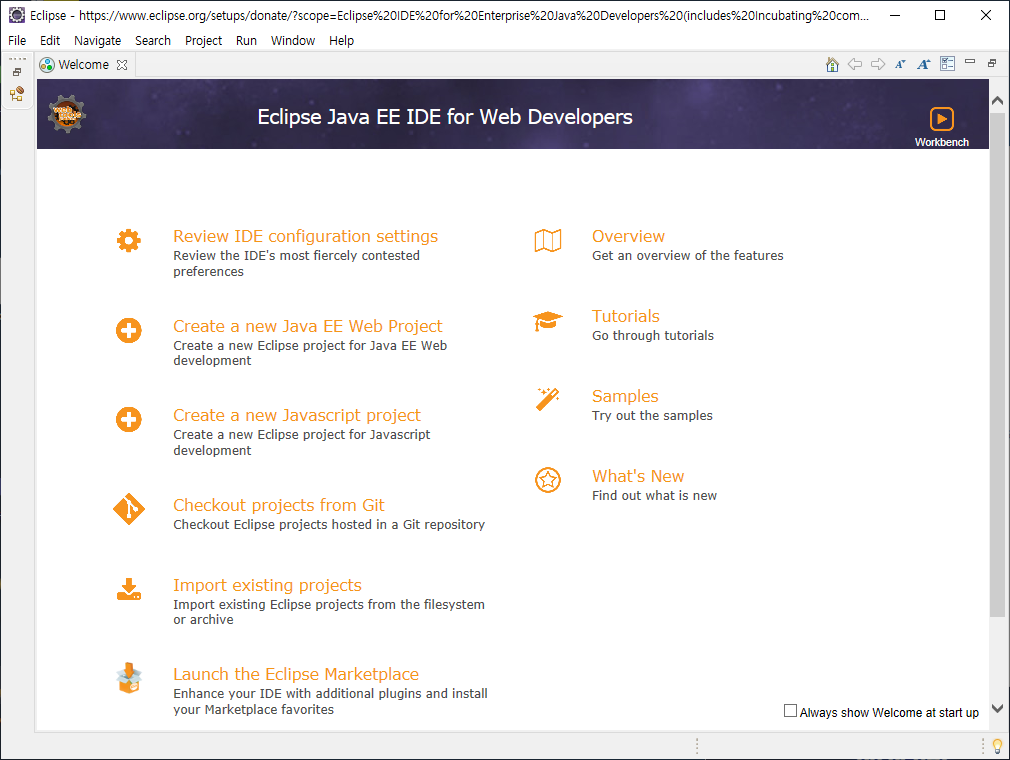The height and width of the screenshot is (760, 1010).
Task: Open Create a new Java EE Web Project
Action: pyautogui.click(x=308, y=326)
